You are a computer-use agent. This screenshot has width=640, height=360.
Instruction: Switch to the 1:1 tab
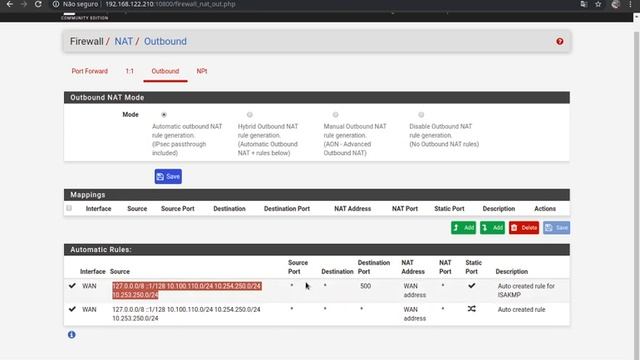click(129, 71)
